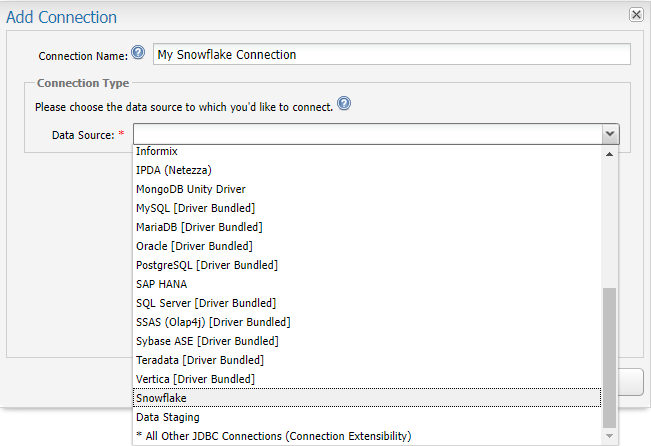Viewport: 651px width, 446px height.
Task: Select Data Staging option
Action: coord(367,417)
